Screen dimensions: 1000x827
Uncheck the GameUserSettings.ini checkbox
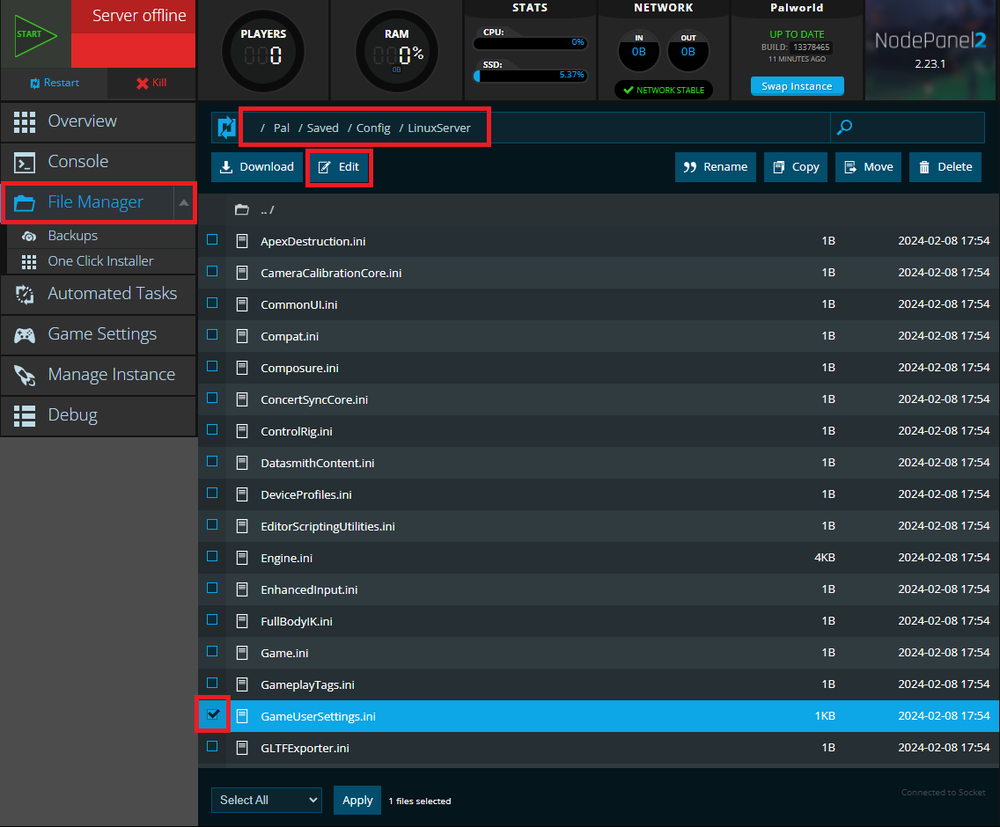[x=213, y=714]
